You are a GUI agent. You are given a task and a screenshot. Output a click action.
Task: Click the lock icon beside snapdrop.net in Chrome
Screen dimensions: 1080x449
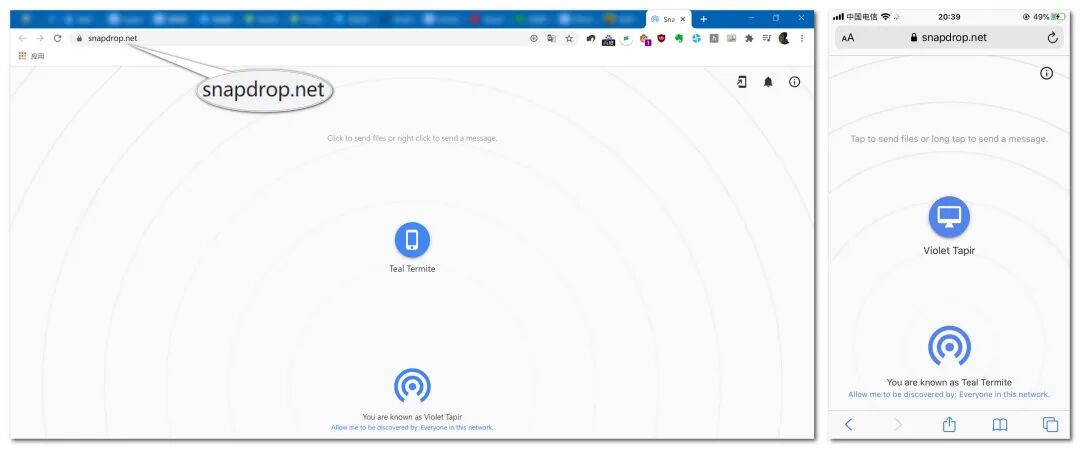pyautogui.click(x=80, y=39)
